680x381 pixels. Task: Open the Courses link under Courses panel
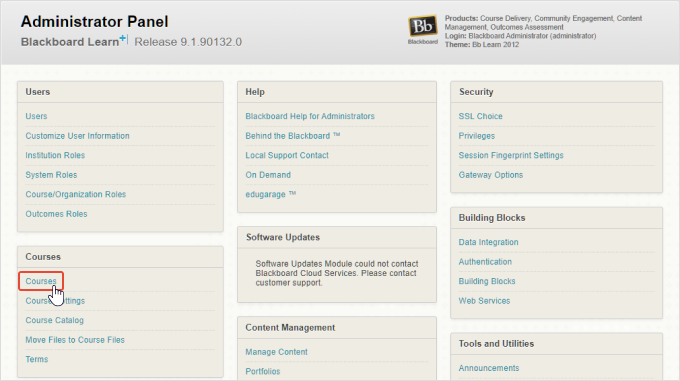[x=41, y=281]
